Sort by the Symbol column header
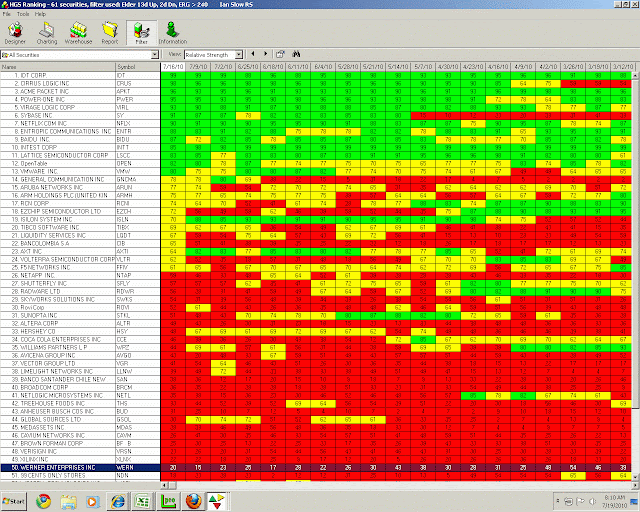The image size is (640, 512). pos(138,67)
